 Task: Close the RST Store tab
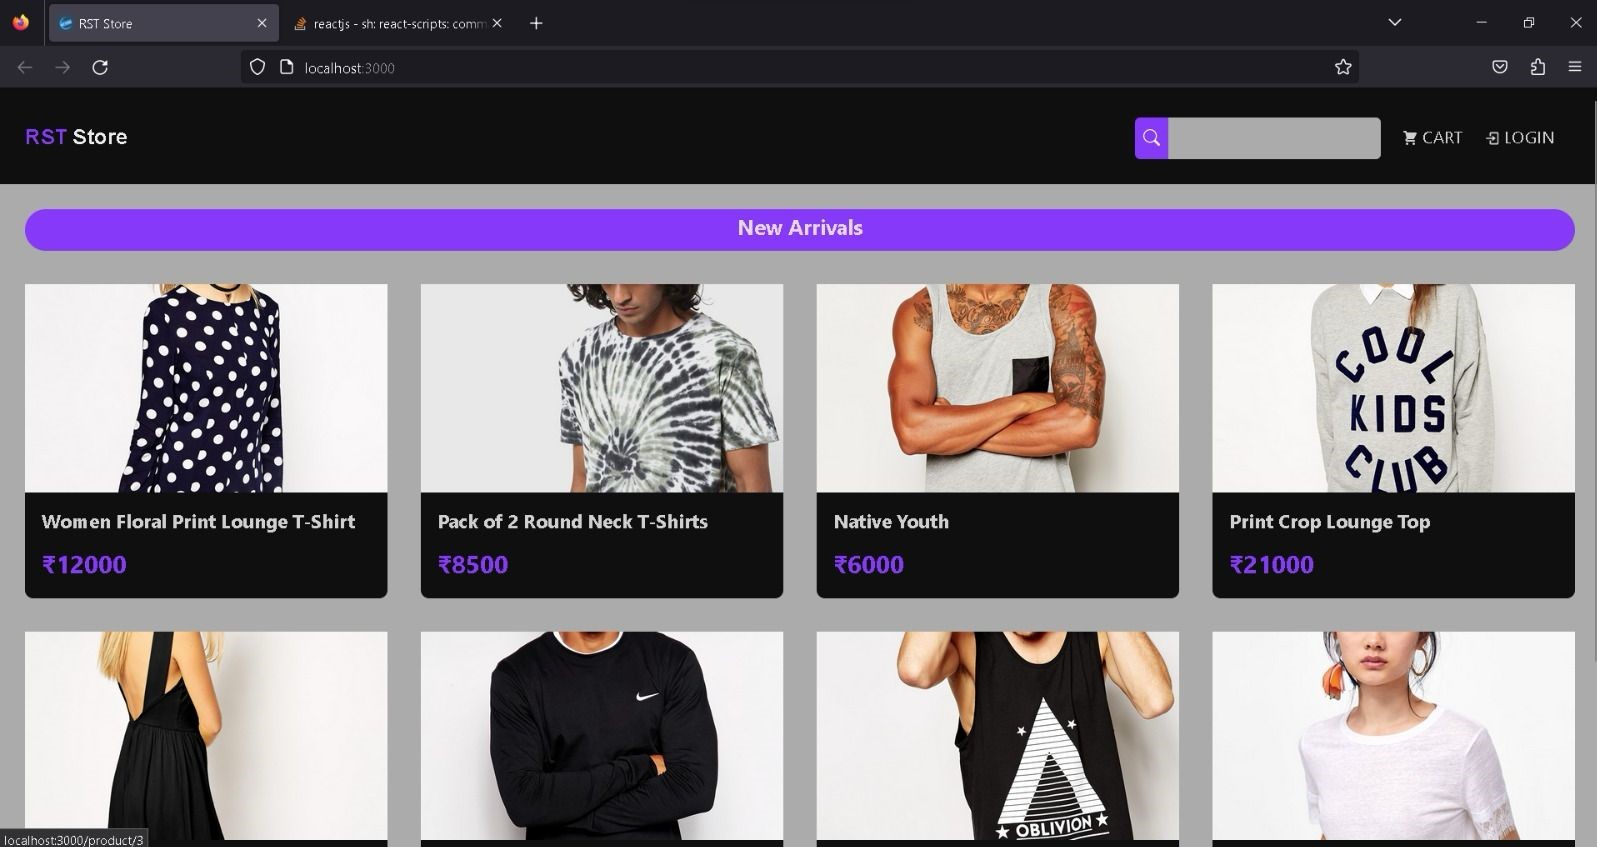[x=262, y=23]
